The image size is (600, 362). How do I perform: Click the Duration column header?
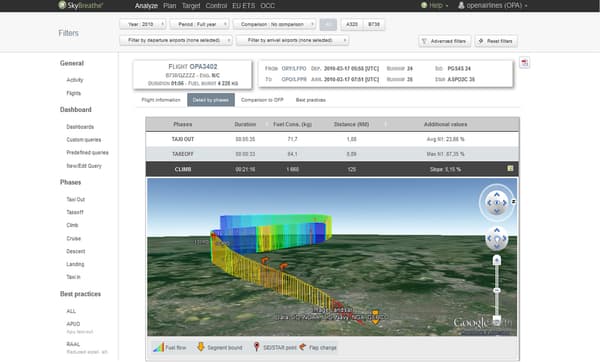click(x=245, y=124)
